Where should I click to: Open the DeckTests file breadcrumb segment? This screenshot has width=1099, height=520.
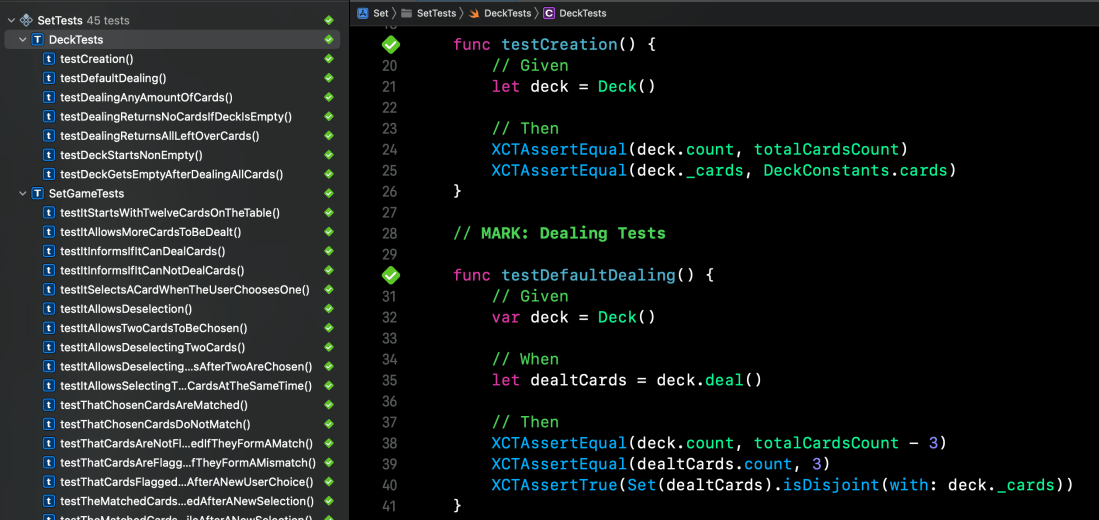(507, 13)
